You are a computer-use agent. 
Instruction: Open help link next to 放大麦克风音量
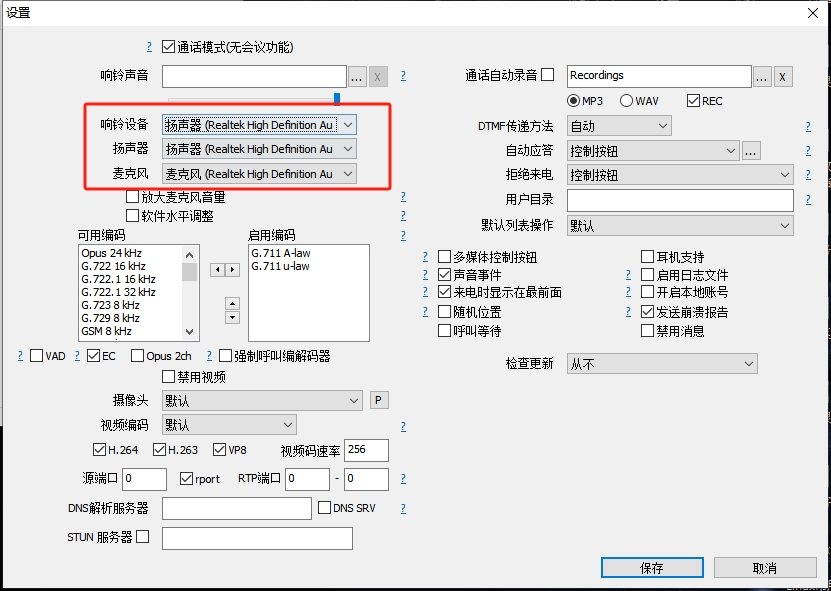[x=403, y=197]
